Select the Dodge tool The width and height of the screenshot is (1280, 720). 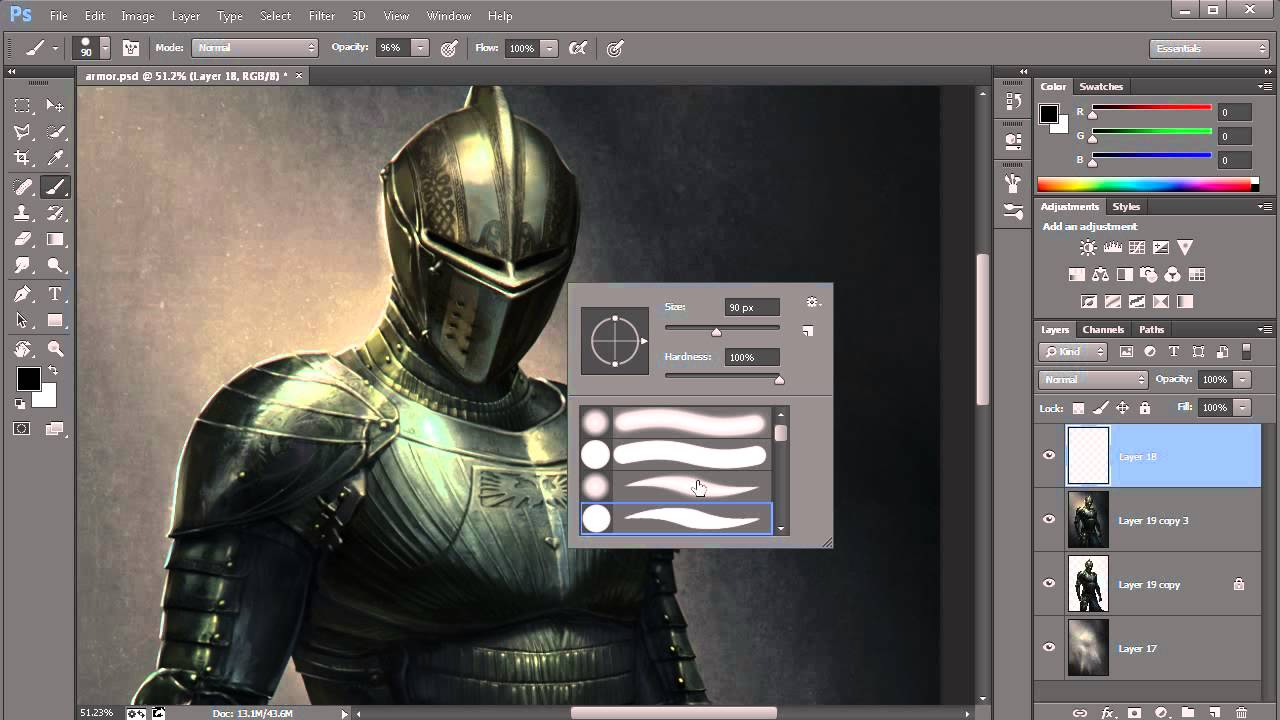pos(56,266)
